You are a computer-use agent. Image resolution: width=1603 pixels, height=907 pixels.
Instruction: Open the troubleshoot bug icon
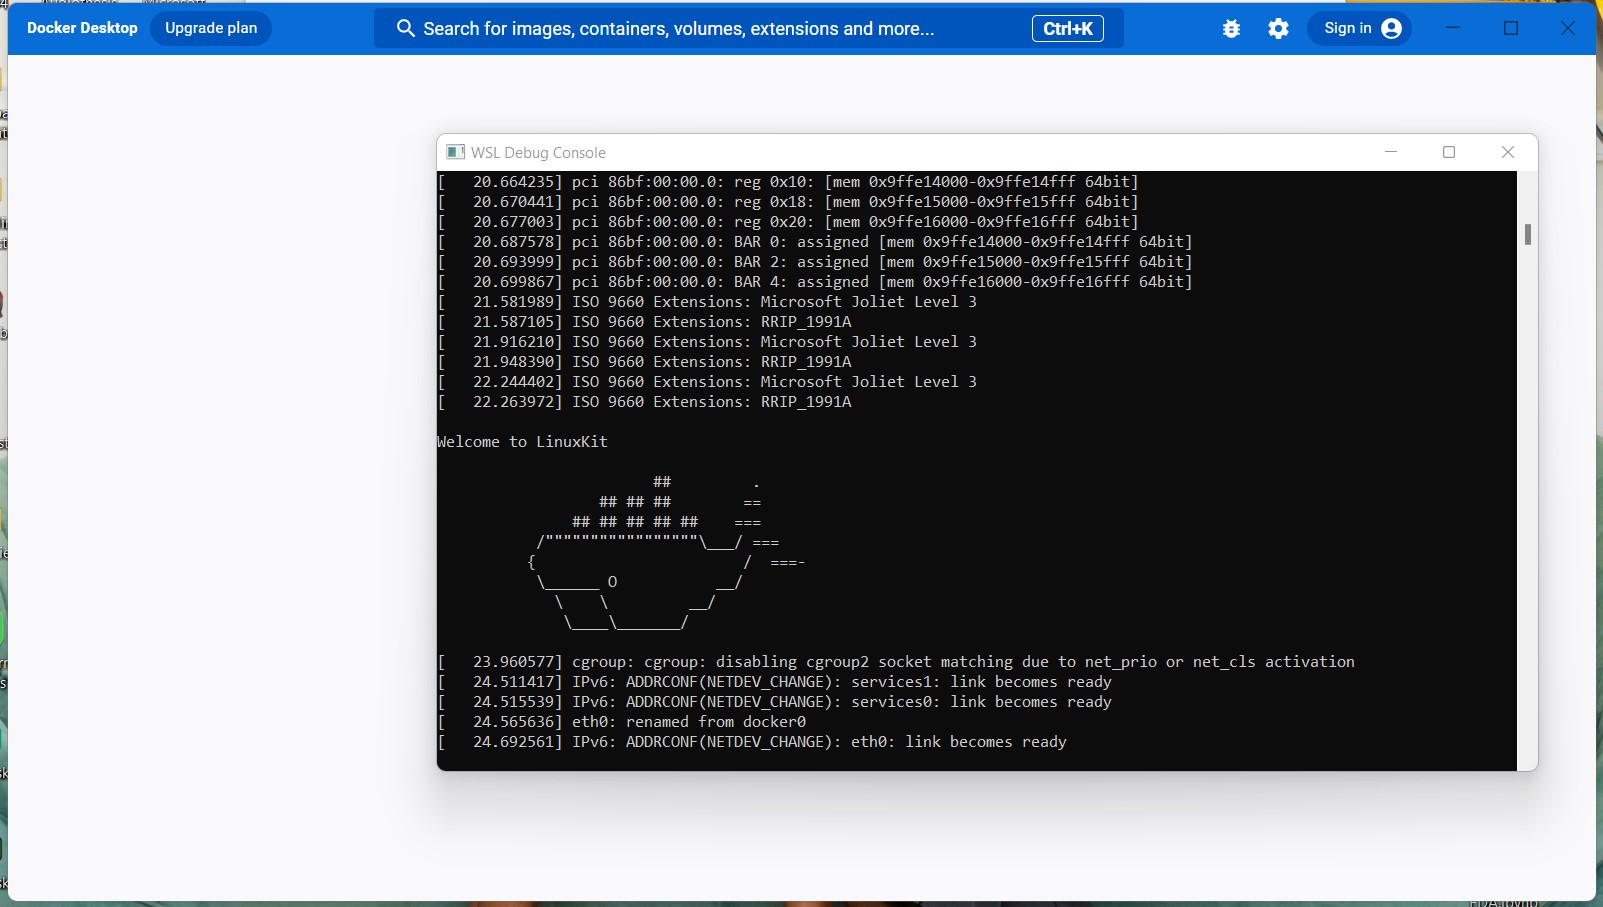[1232, 29]
